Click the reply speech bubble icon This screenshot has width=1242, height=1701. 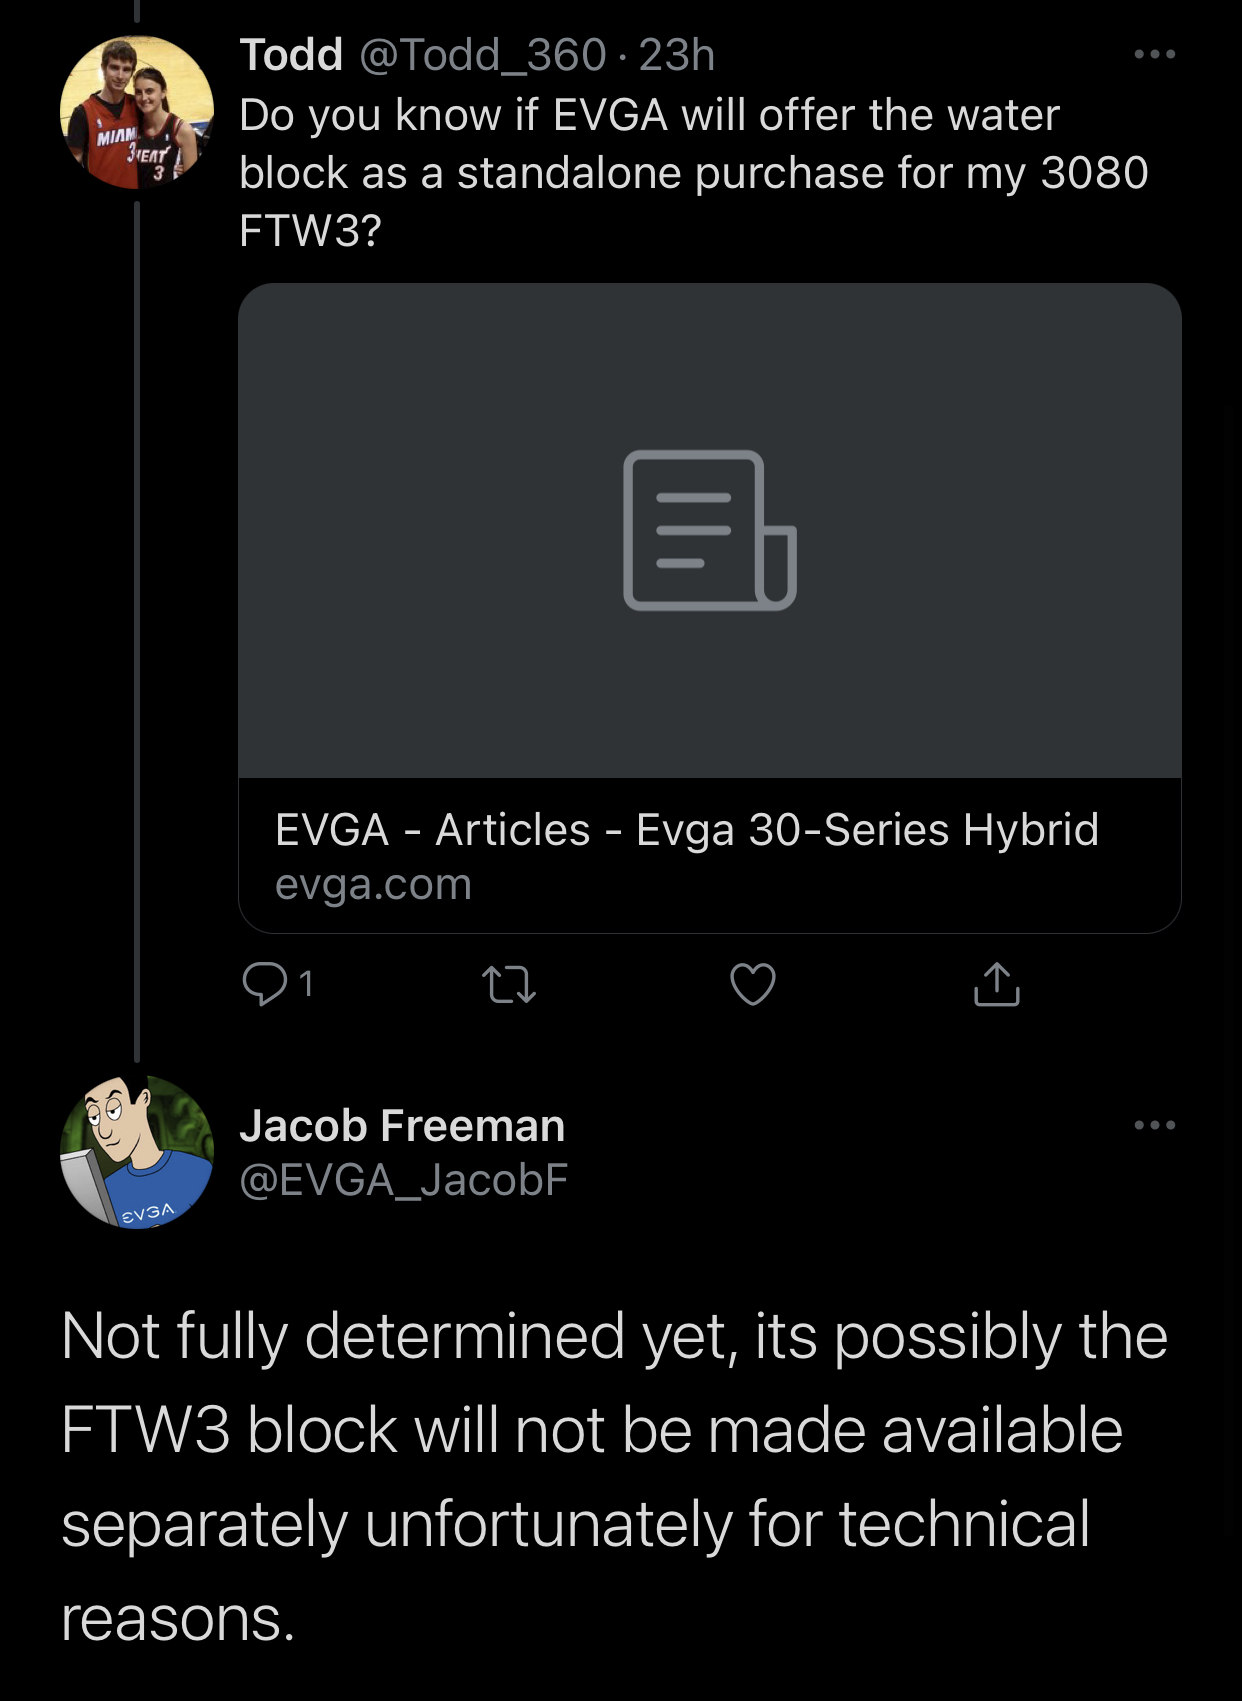point(264,984)
